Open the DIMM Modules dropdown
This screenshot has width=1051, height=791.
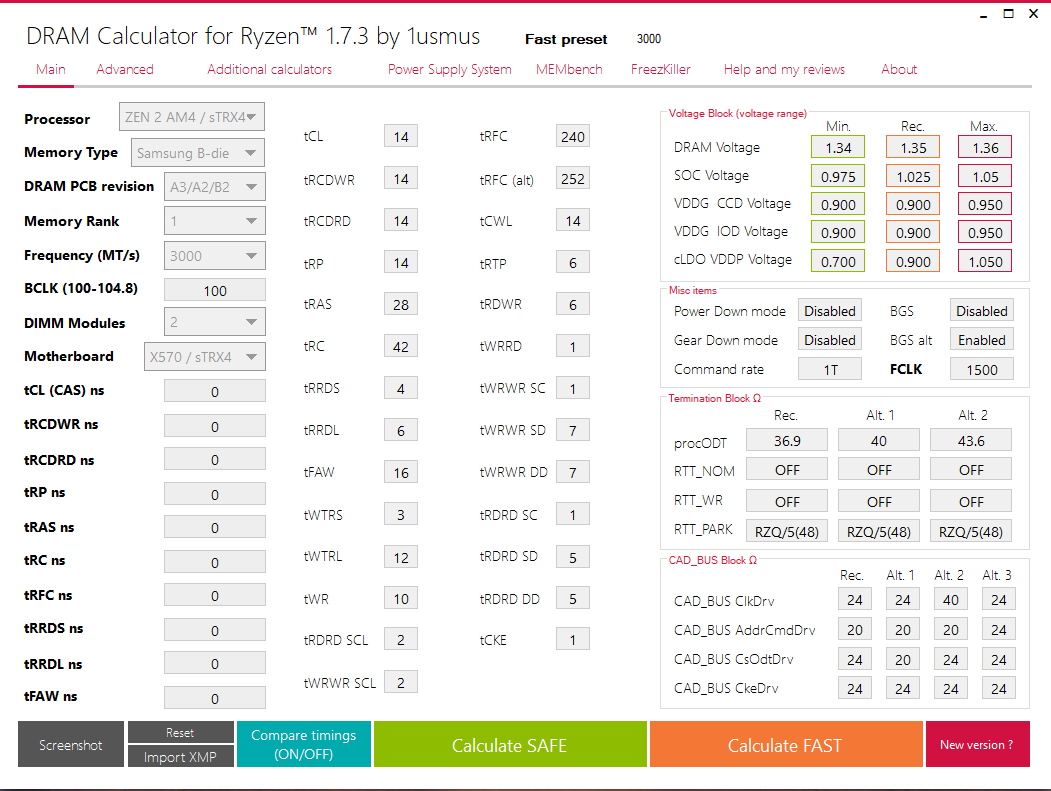point(214,322)
